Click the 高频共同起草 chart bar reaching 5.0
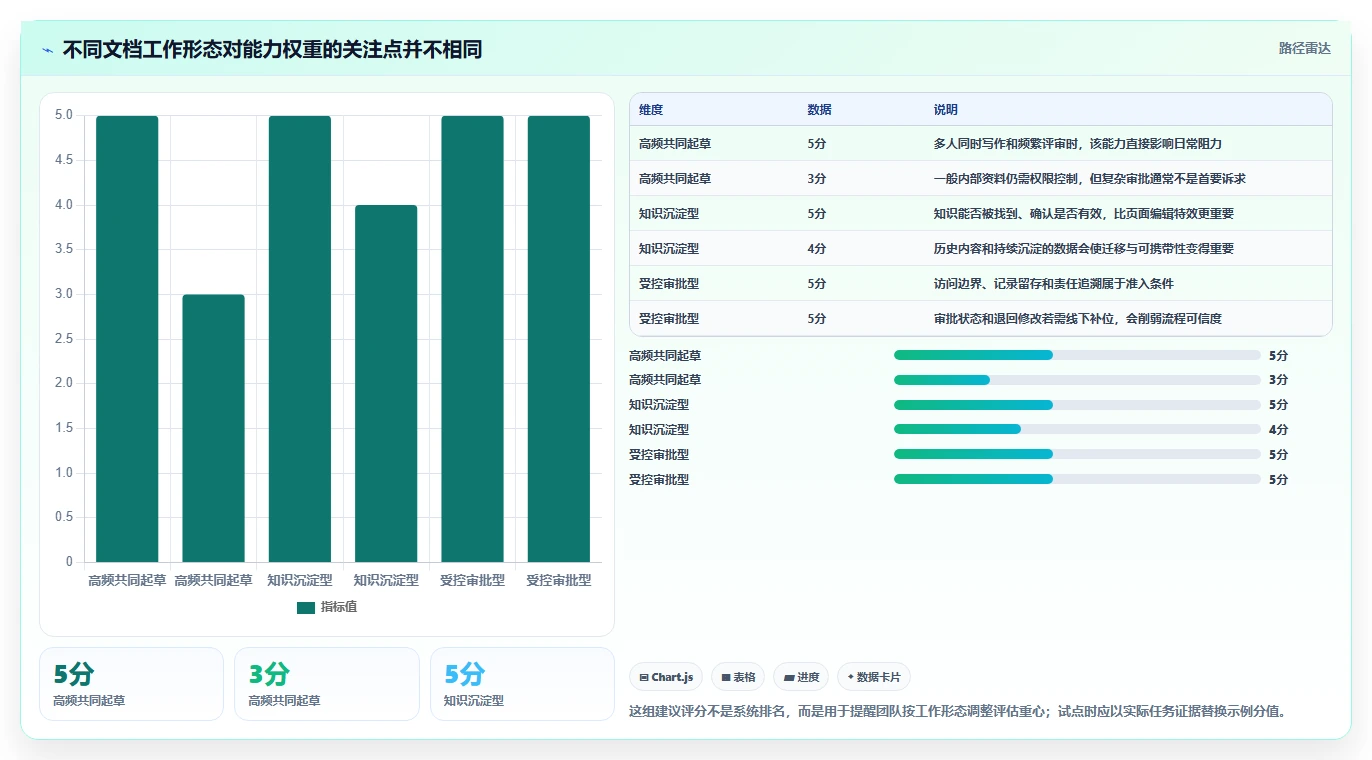The image size is (1372, 760). [127, 339]
